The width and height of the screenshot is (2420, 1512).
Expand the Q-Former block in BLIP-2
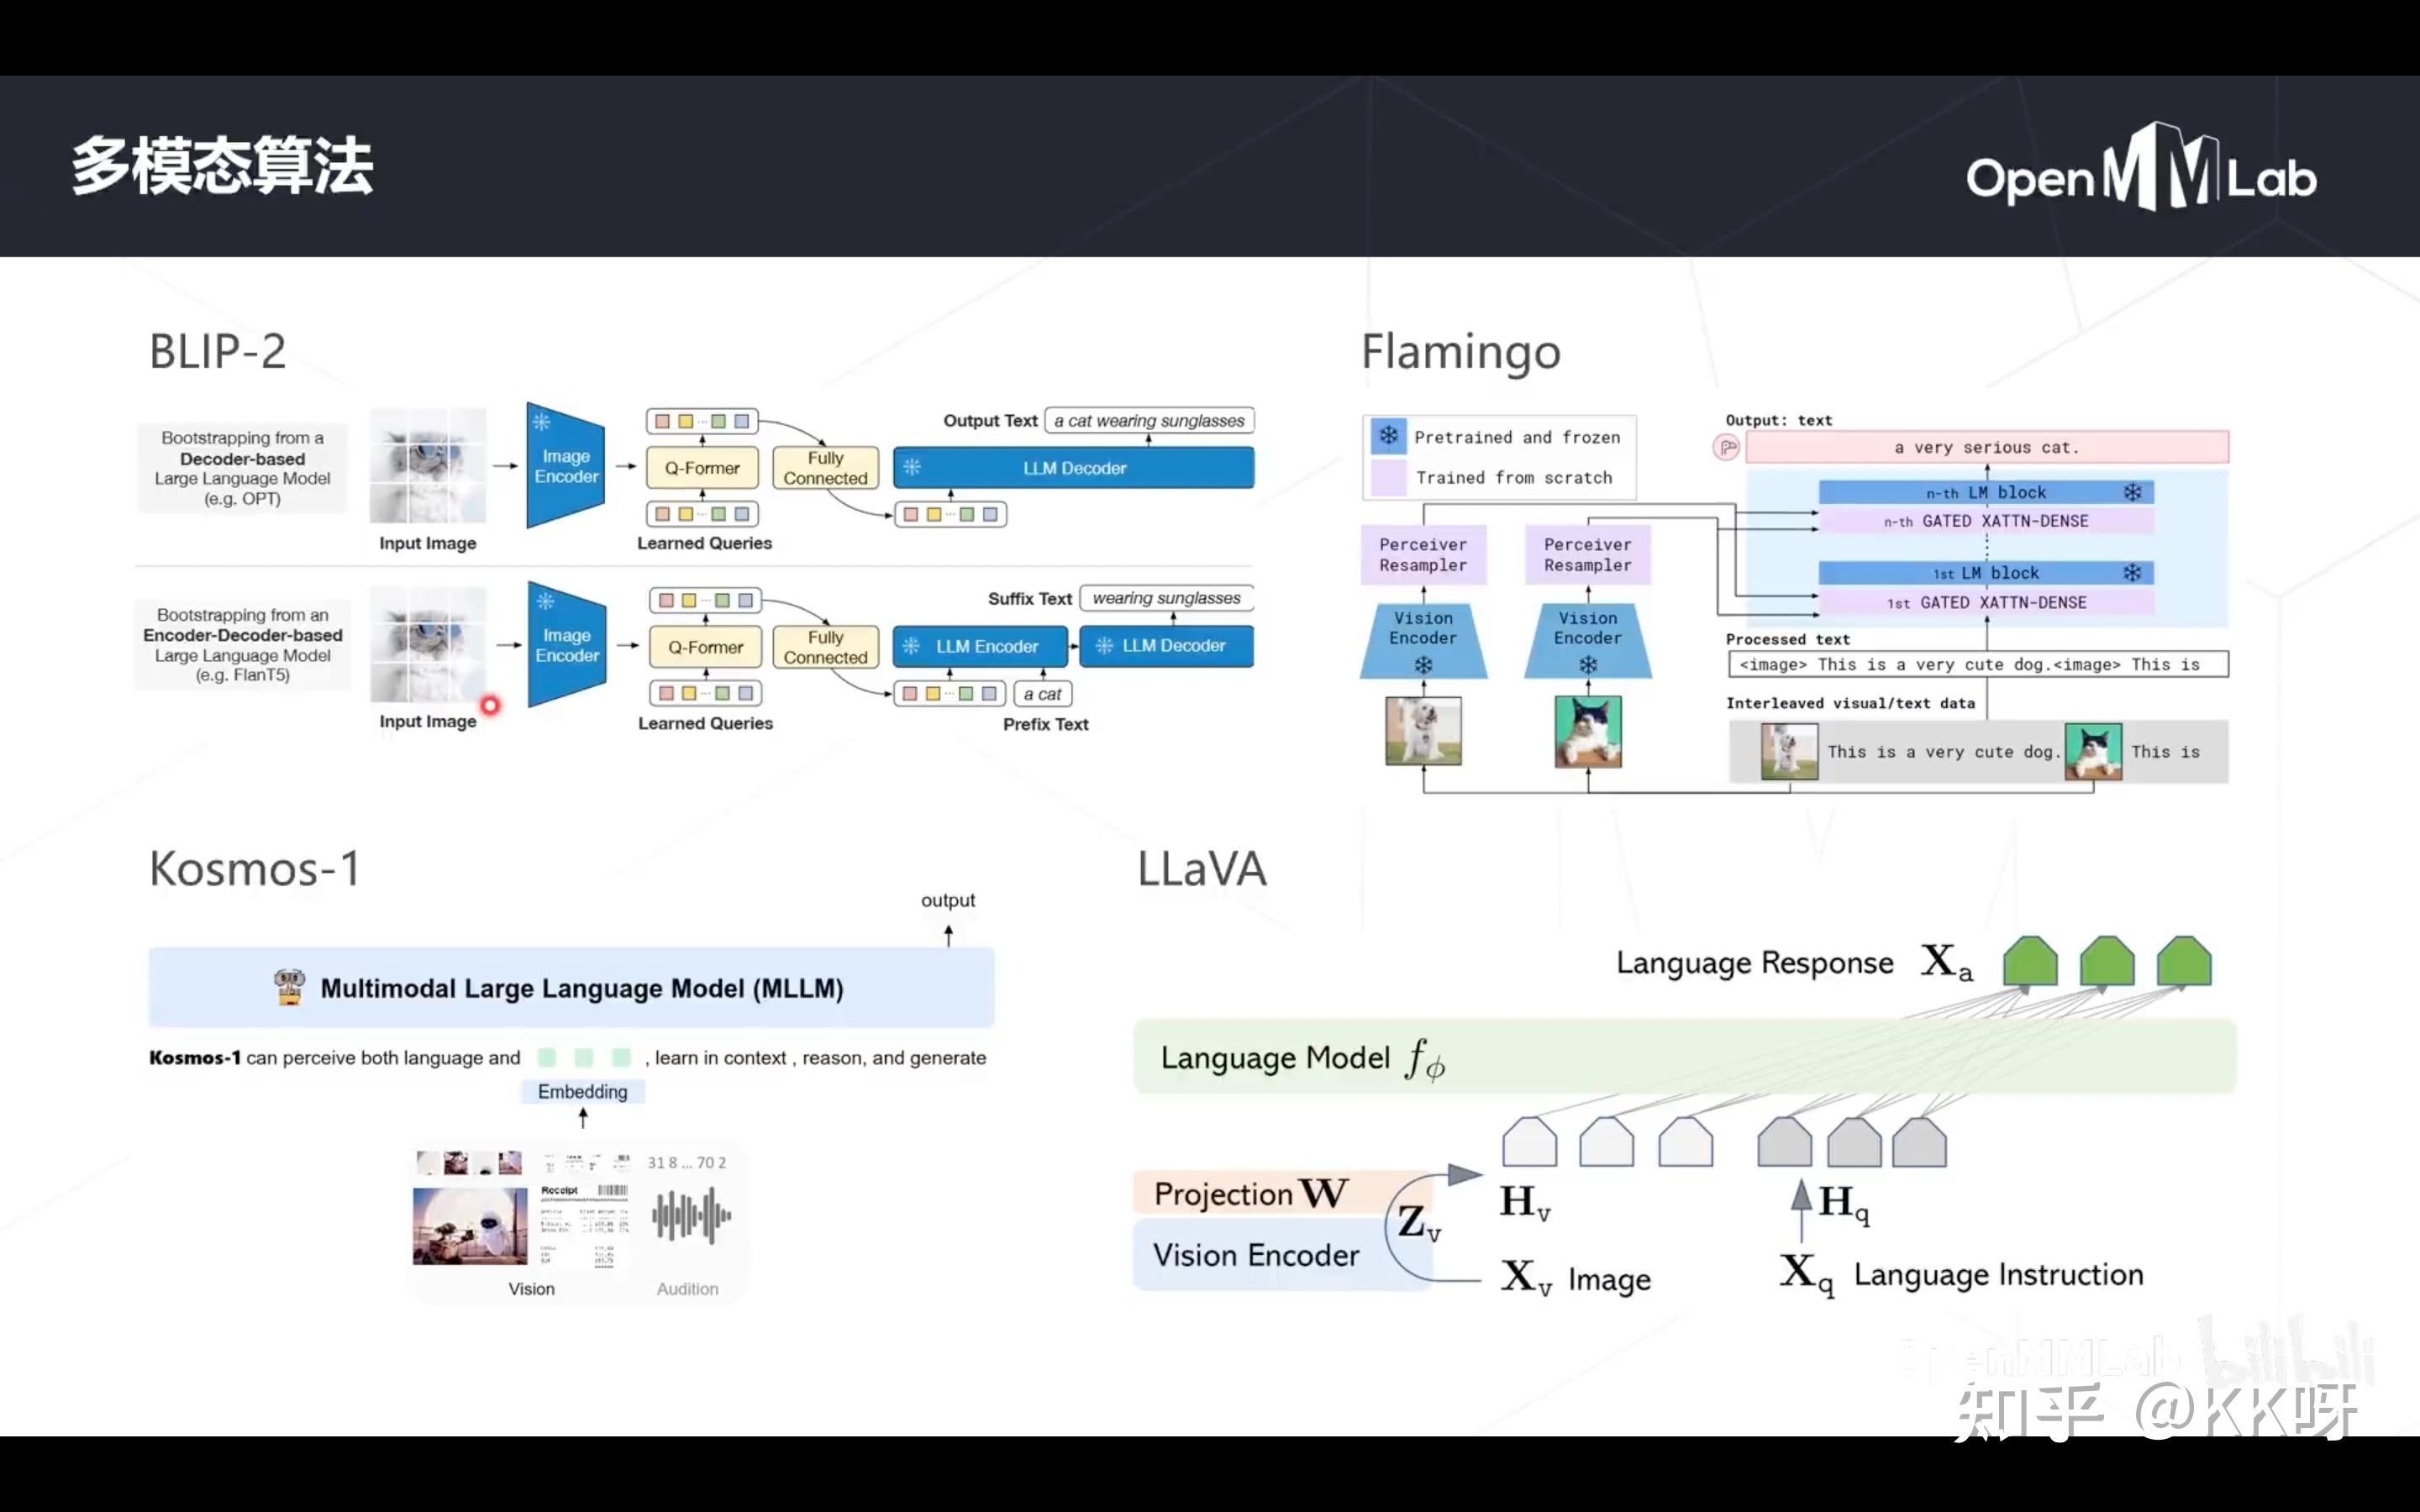[x=701, y=467]
